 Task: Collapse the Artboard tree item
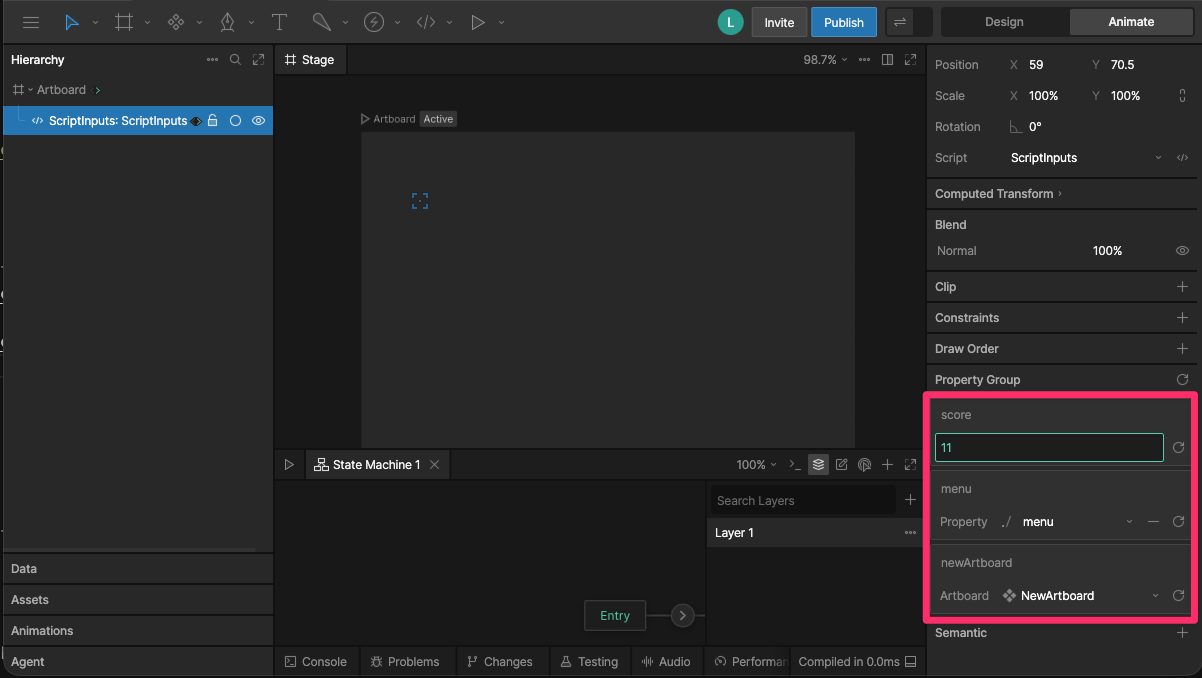coord(31,90)
